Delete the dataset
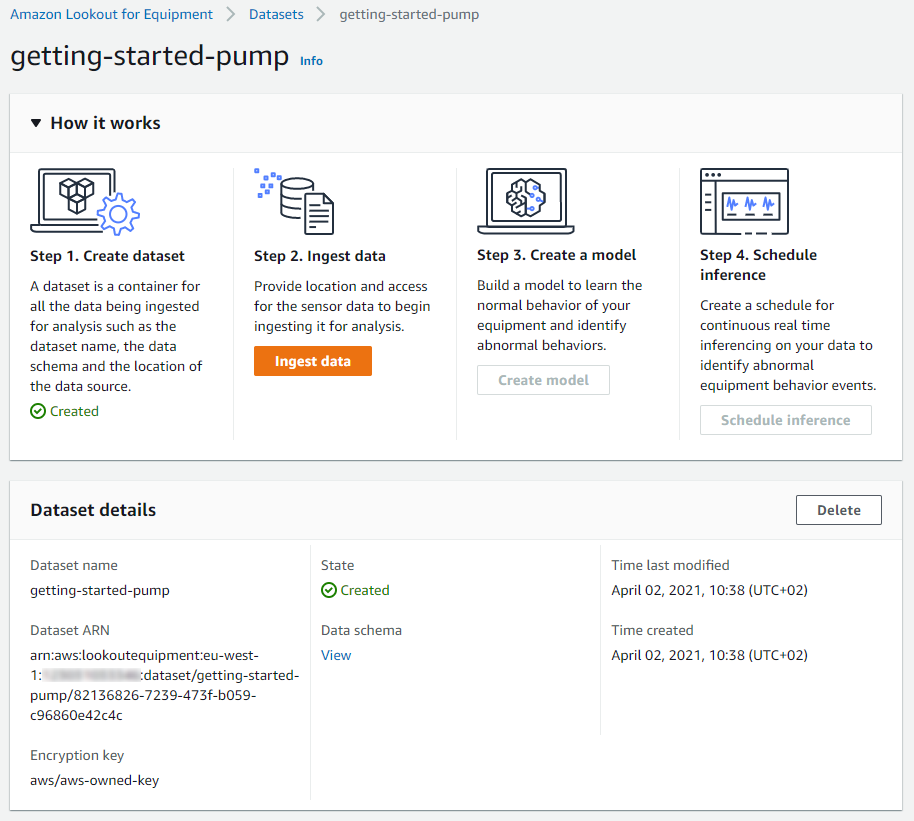Image resolution: width=914 pixels, height=821 pixels. point(839,510)
